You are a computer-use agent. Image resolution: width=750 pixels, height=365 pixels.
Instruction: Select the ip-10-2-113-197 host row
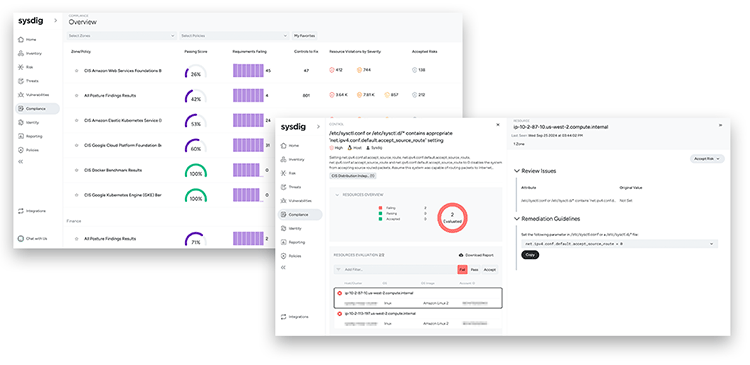click(x=418, y=319)
